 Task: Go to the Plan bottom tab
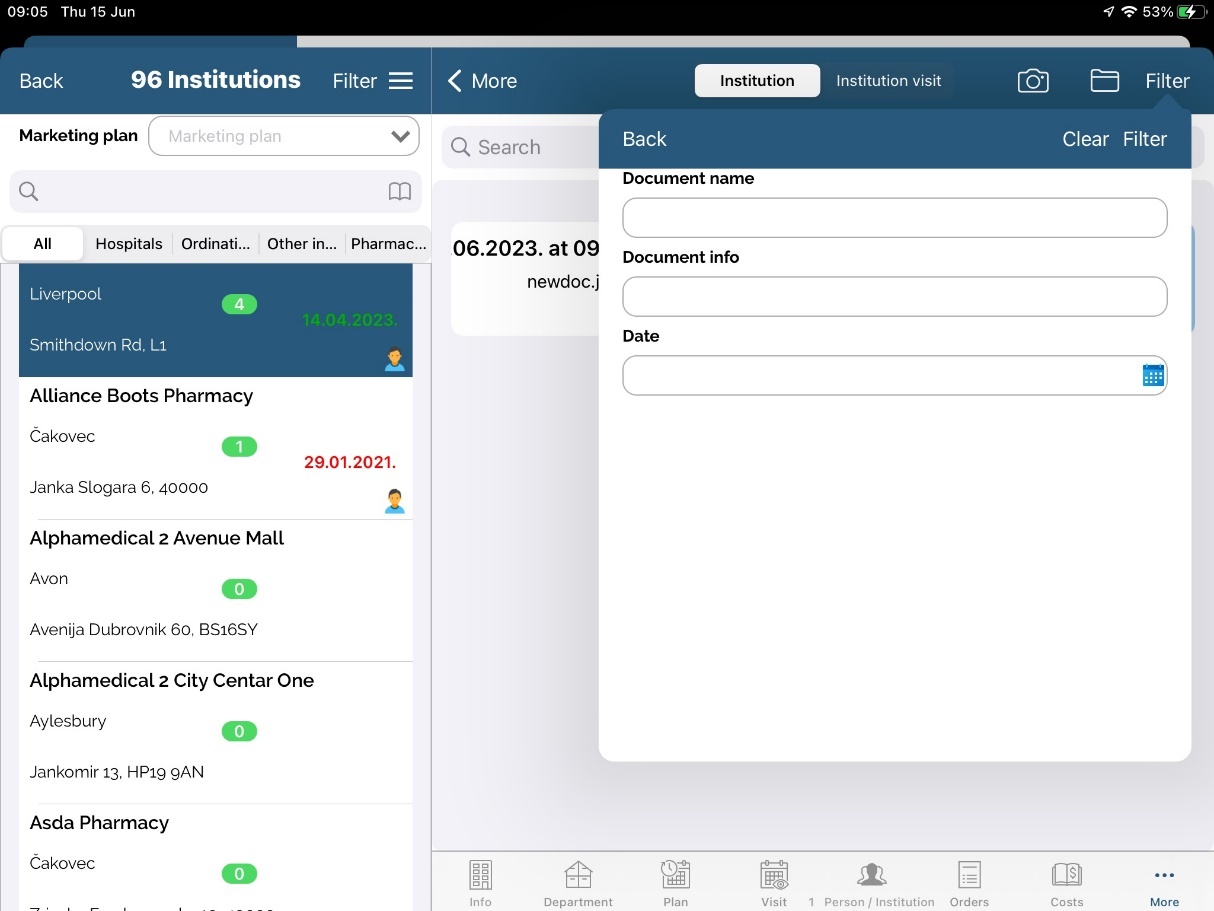coord(675,882)
